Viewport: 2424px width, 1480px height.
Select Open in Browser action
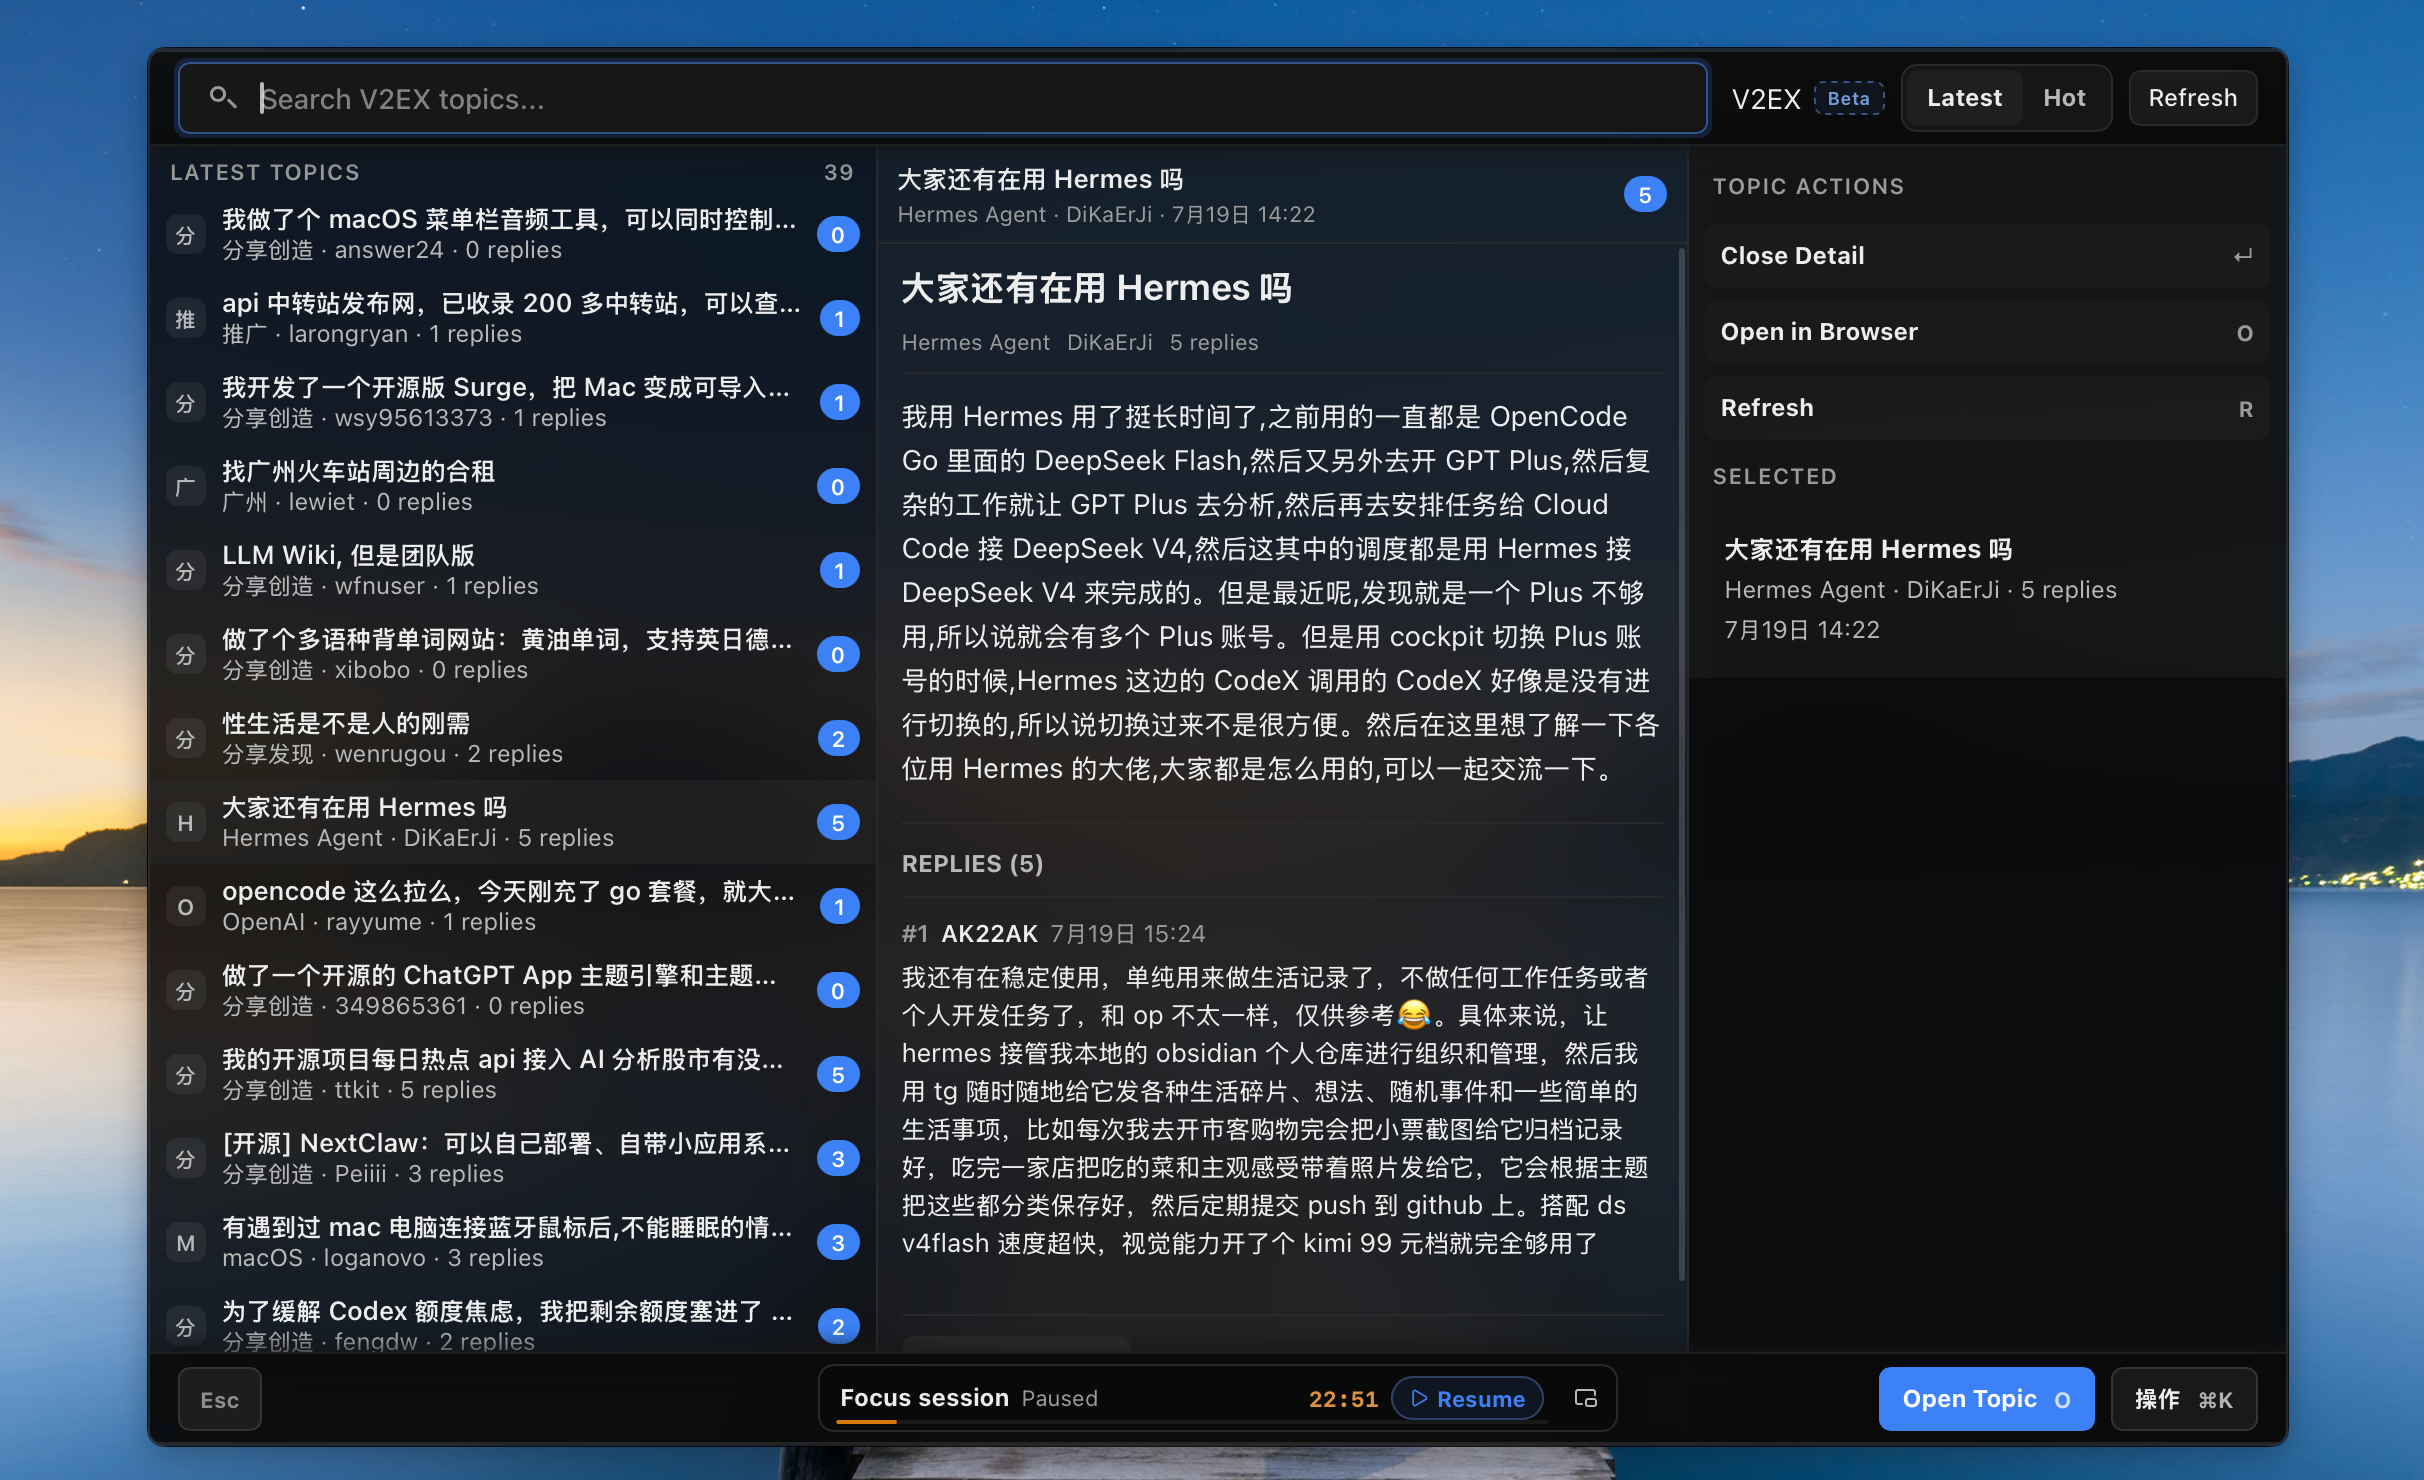(x=1987, y=332)
